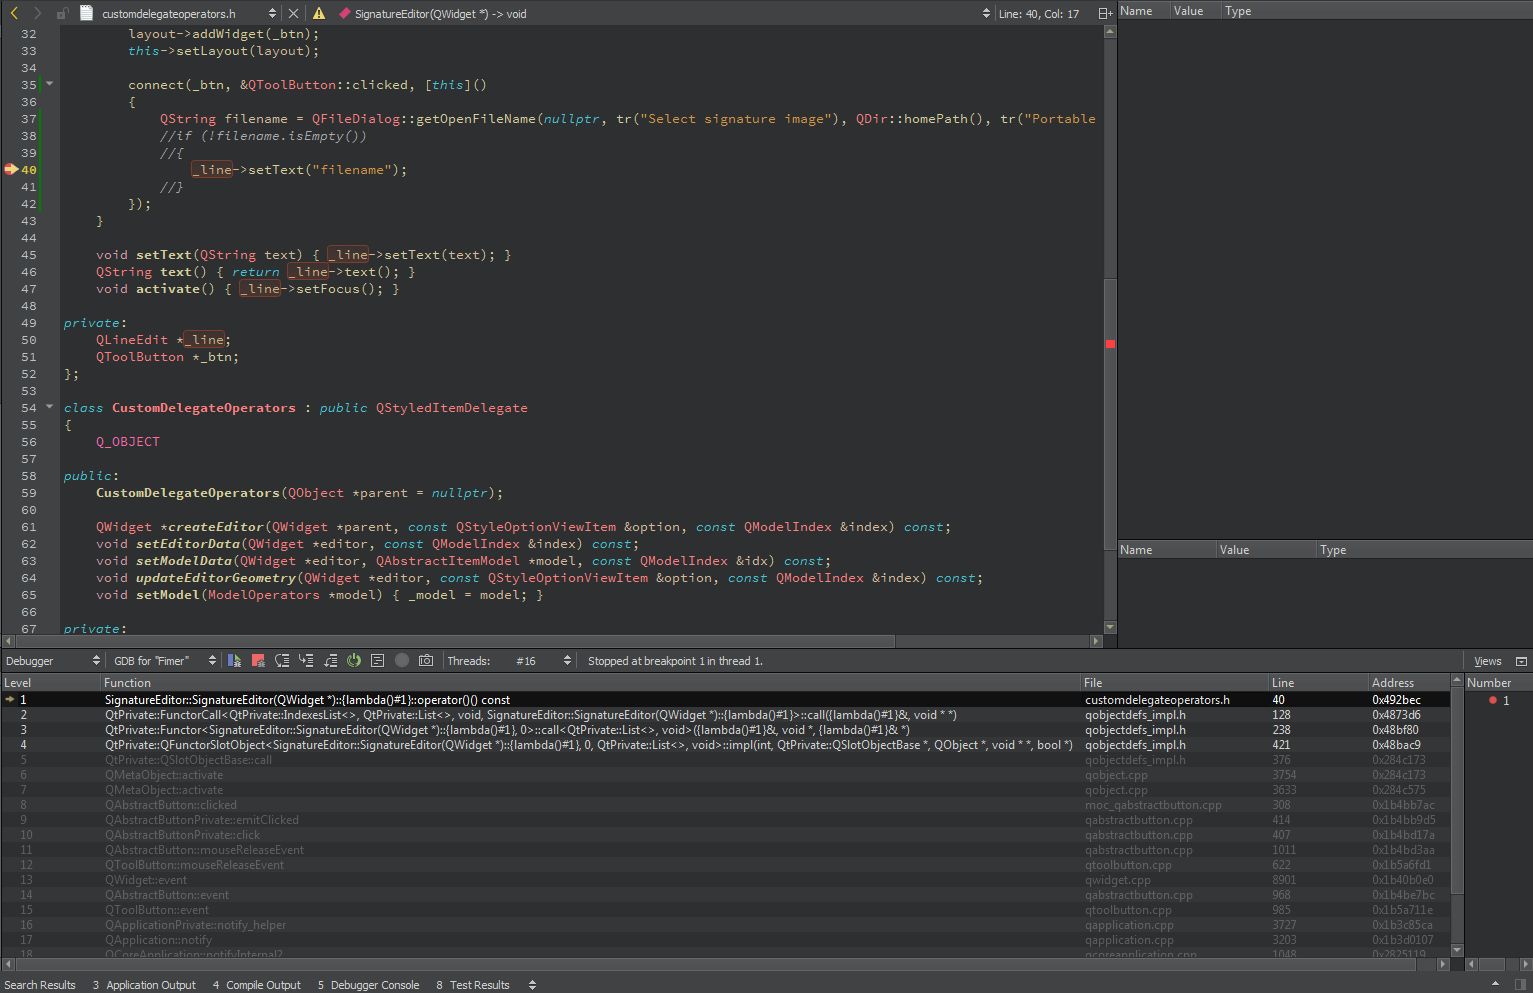Step over the current line
Screen dimensions: 1533x993
point(282,660)
